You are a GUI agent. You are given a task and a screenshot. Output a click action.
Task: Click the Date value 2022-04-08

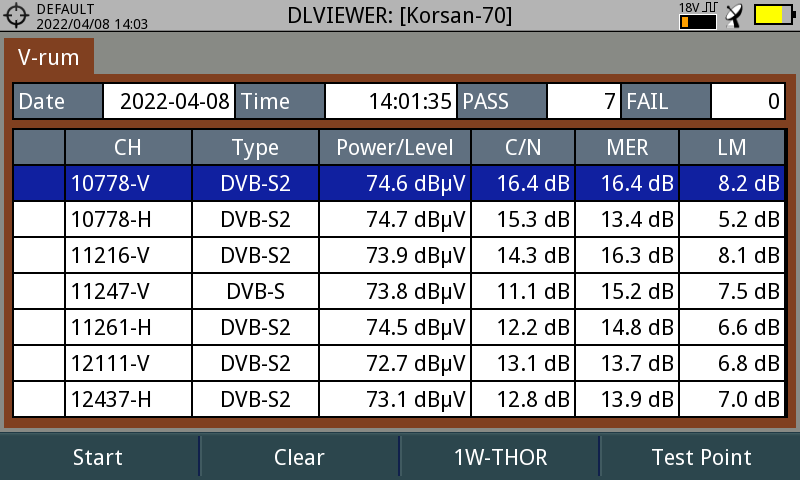pos(169,101)
